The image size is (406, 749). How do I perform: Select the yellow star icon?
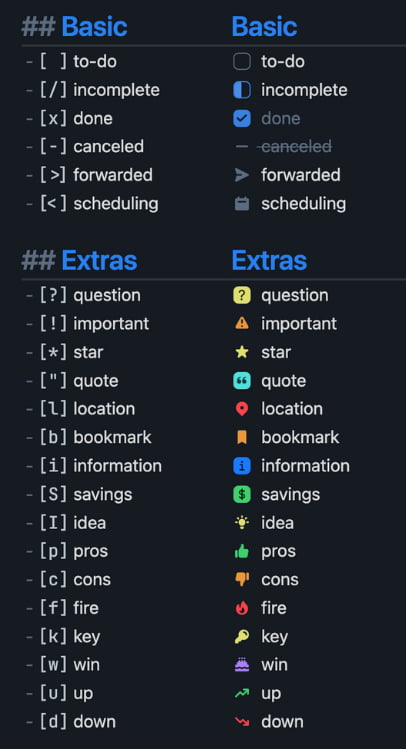pyautogui.click(x=242, y=352)
